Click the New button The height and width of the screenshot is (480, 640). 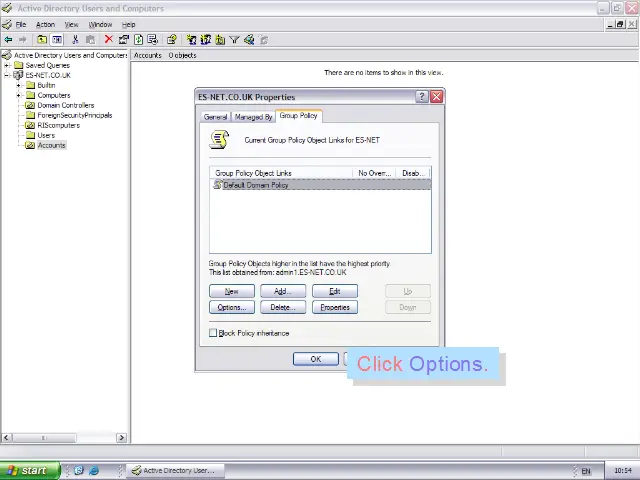pos(231,291)
